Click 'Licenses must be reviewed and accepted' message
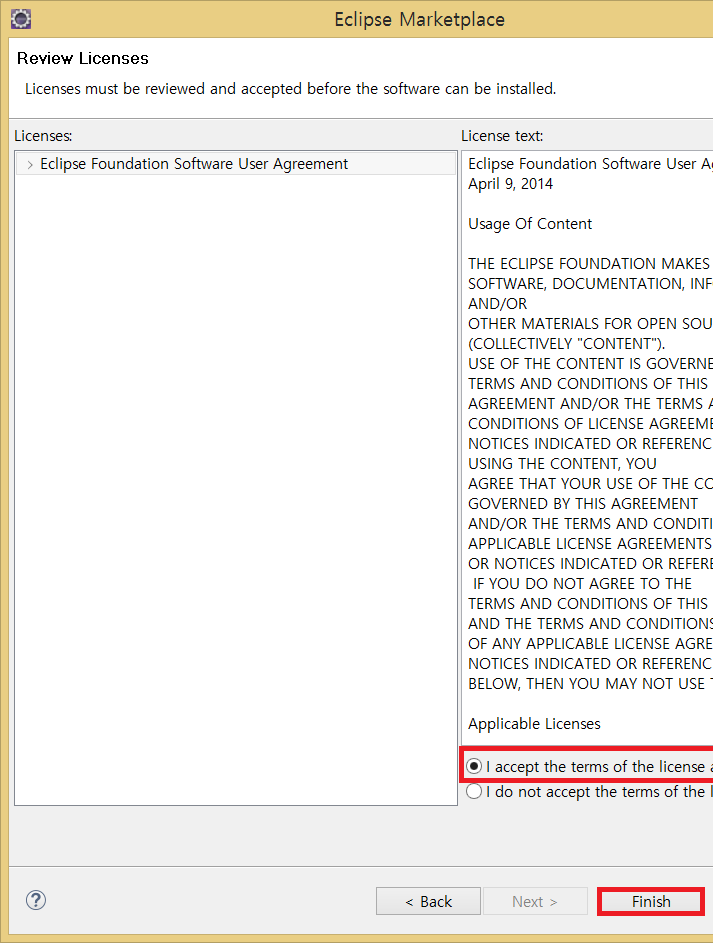The height and width of the screenshot is (943, 713). coord(290,89)
